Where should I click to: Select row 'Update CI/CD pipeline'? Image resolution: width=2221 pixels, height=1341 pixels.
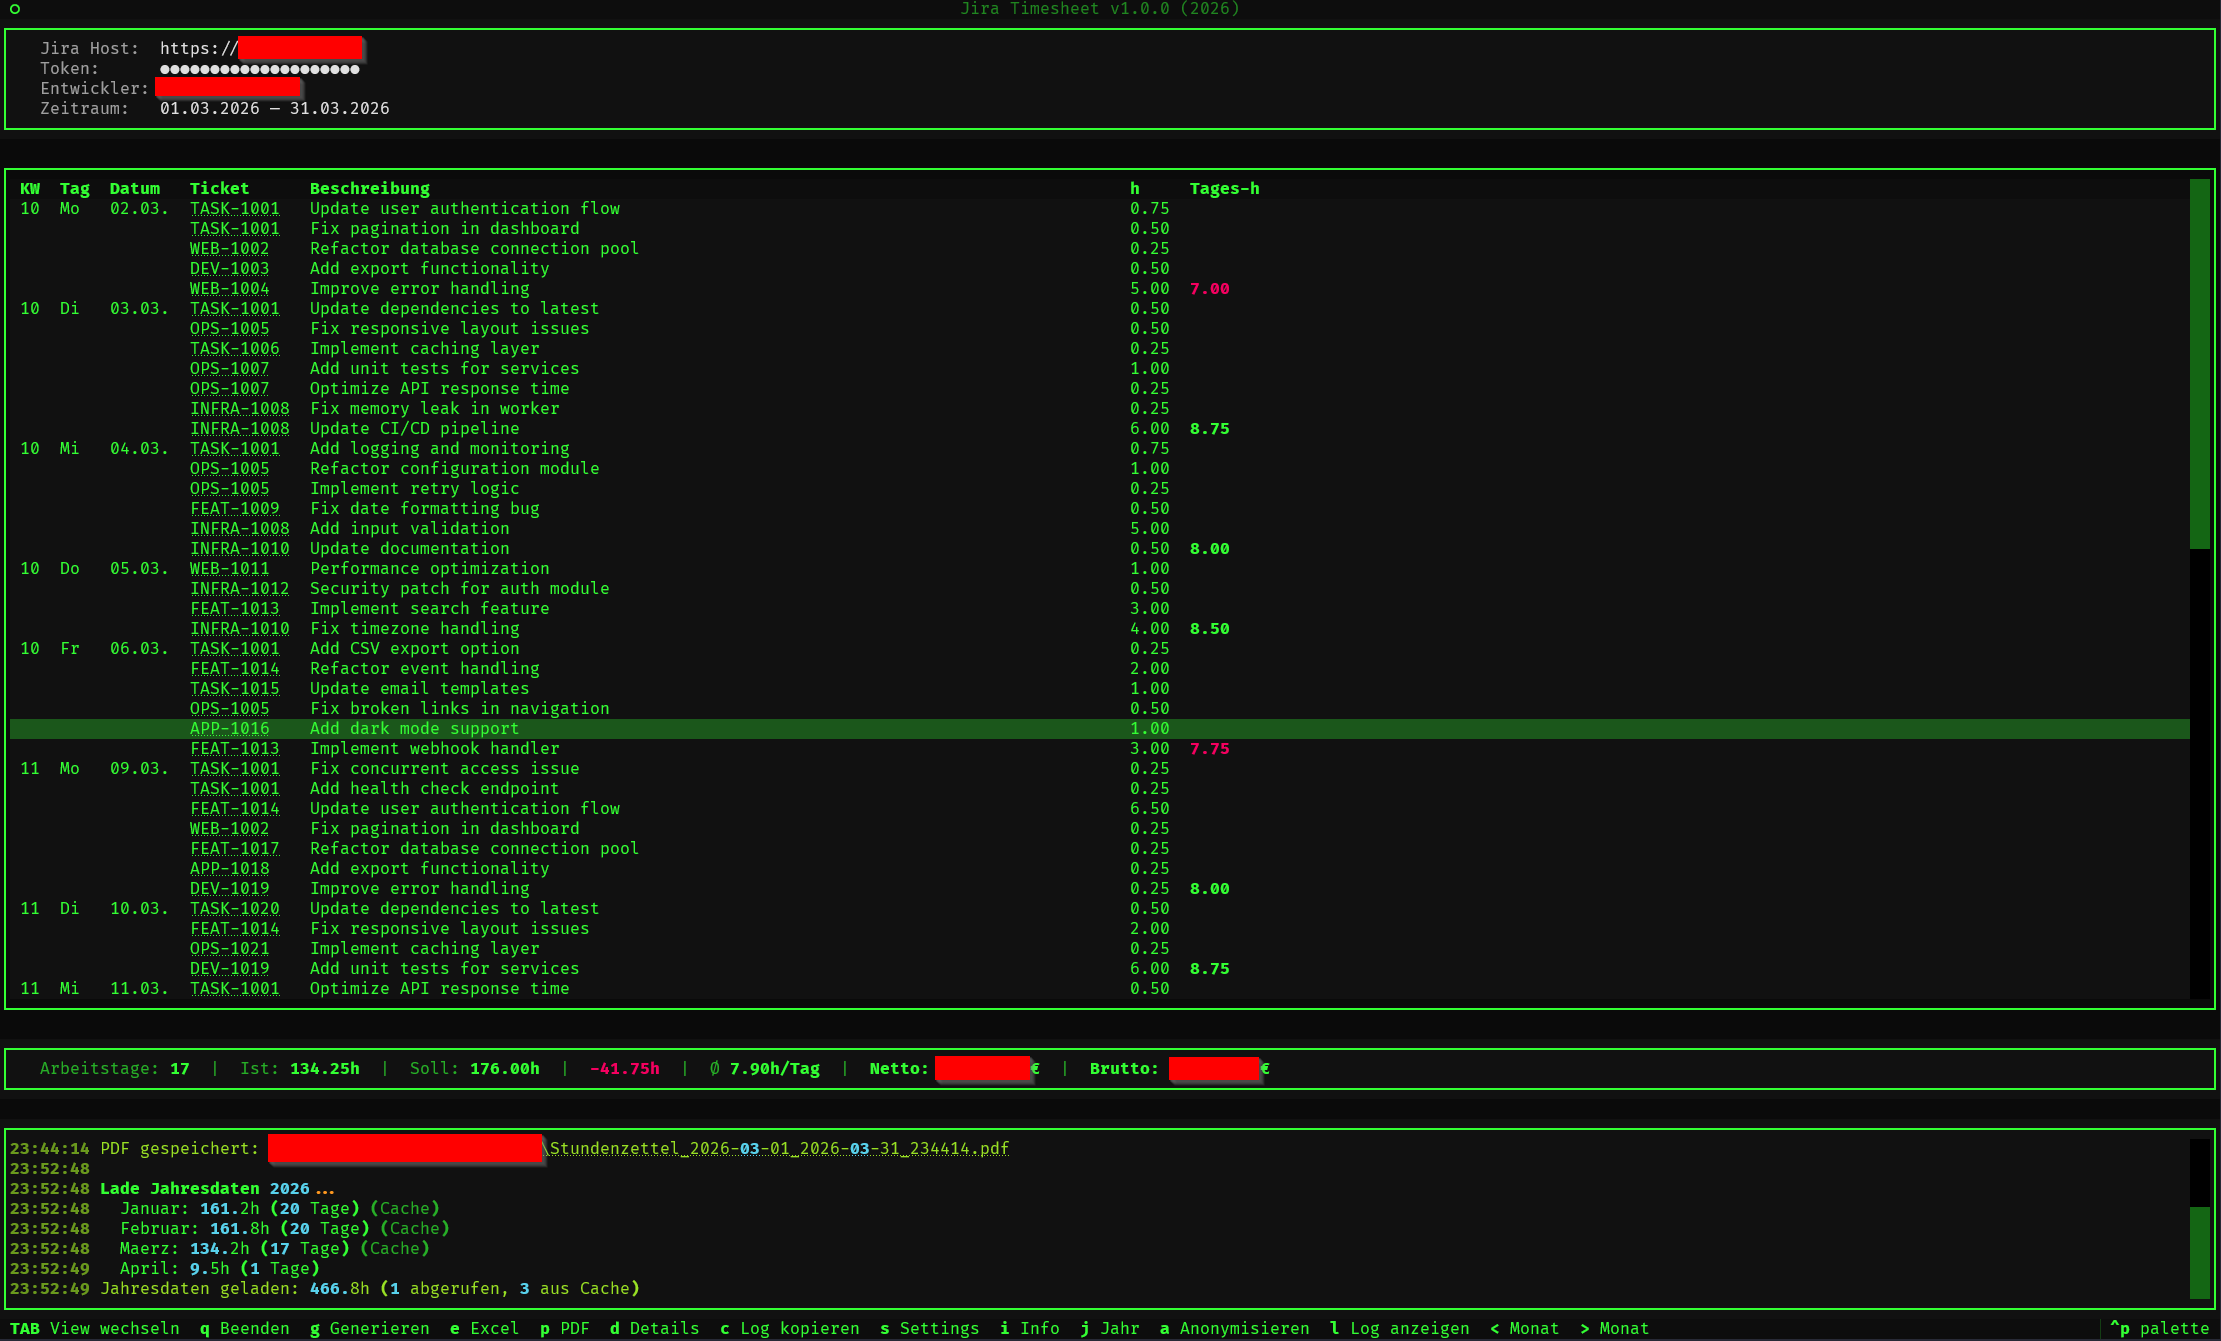(1100, 428)
